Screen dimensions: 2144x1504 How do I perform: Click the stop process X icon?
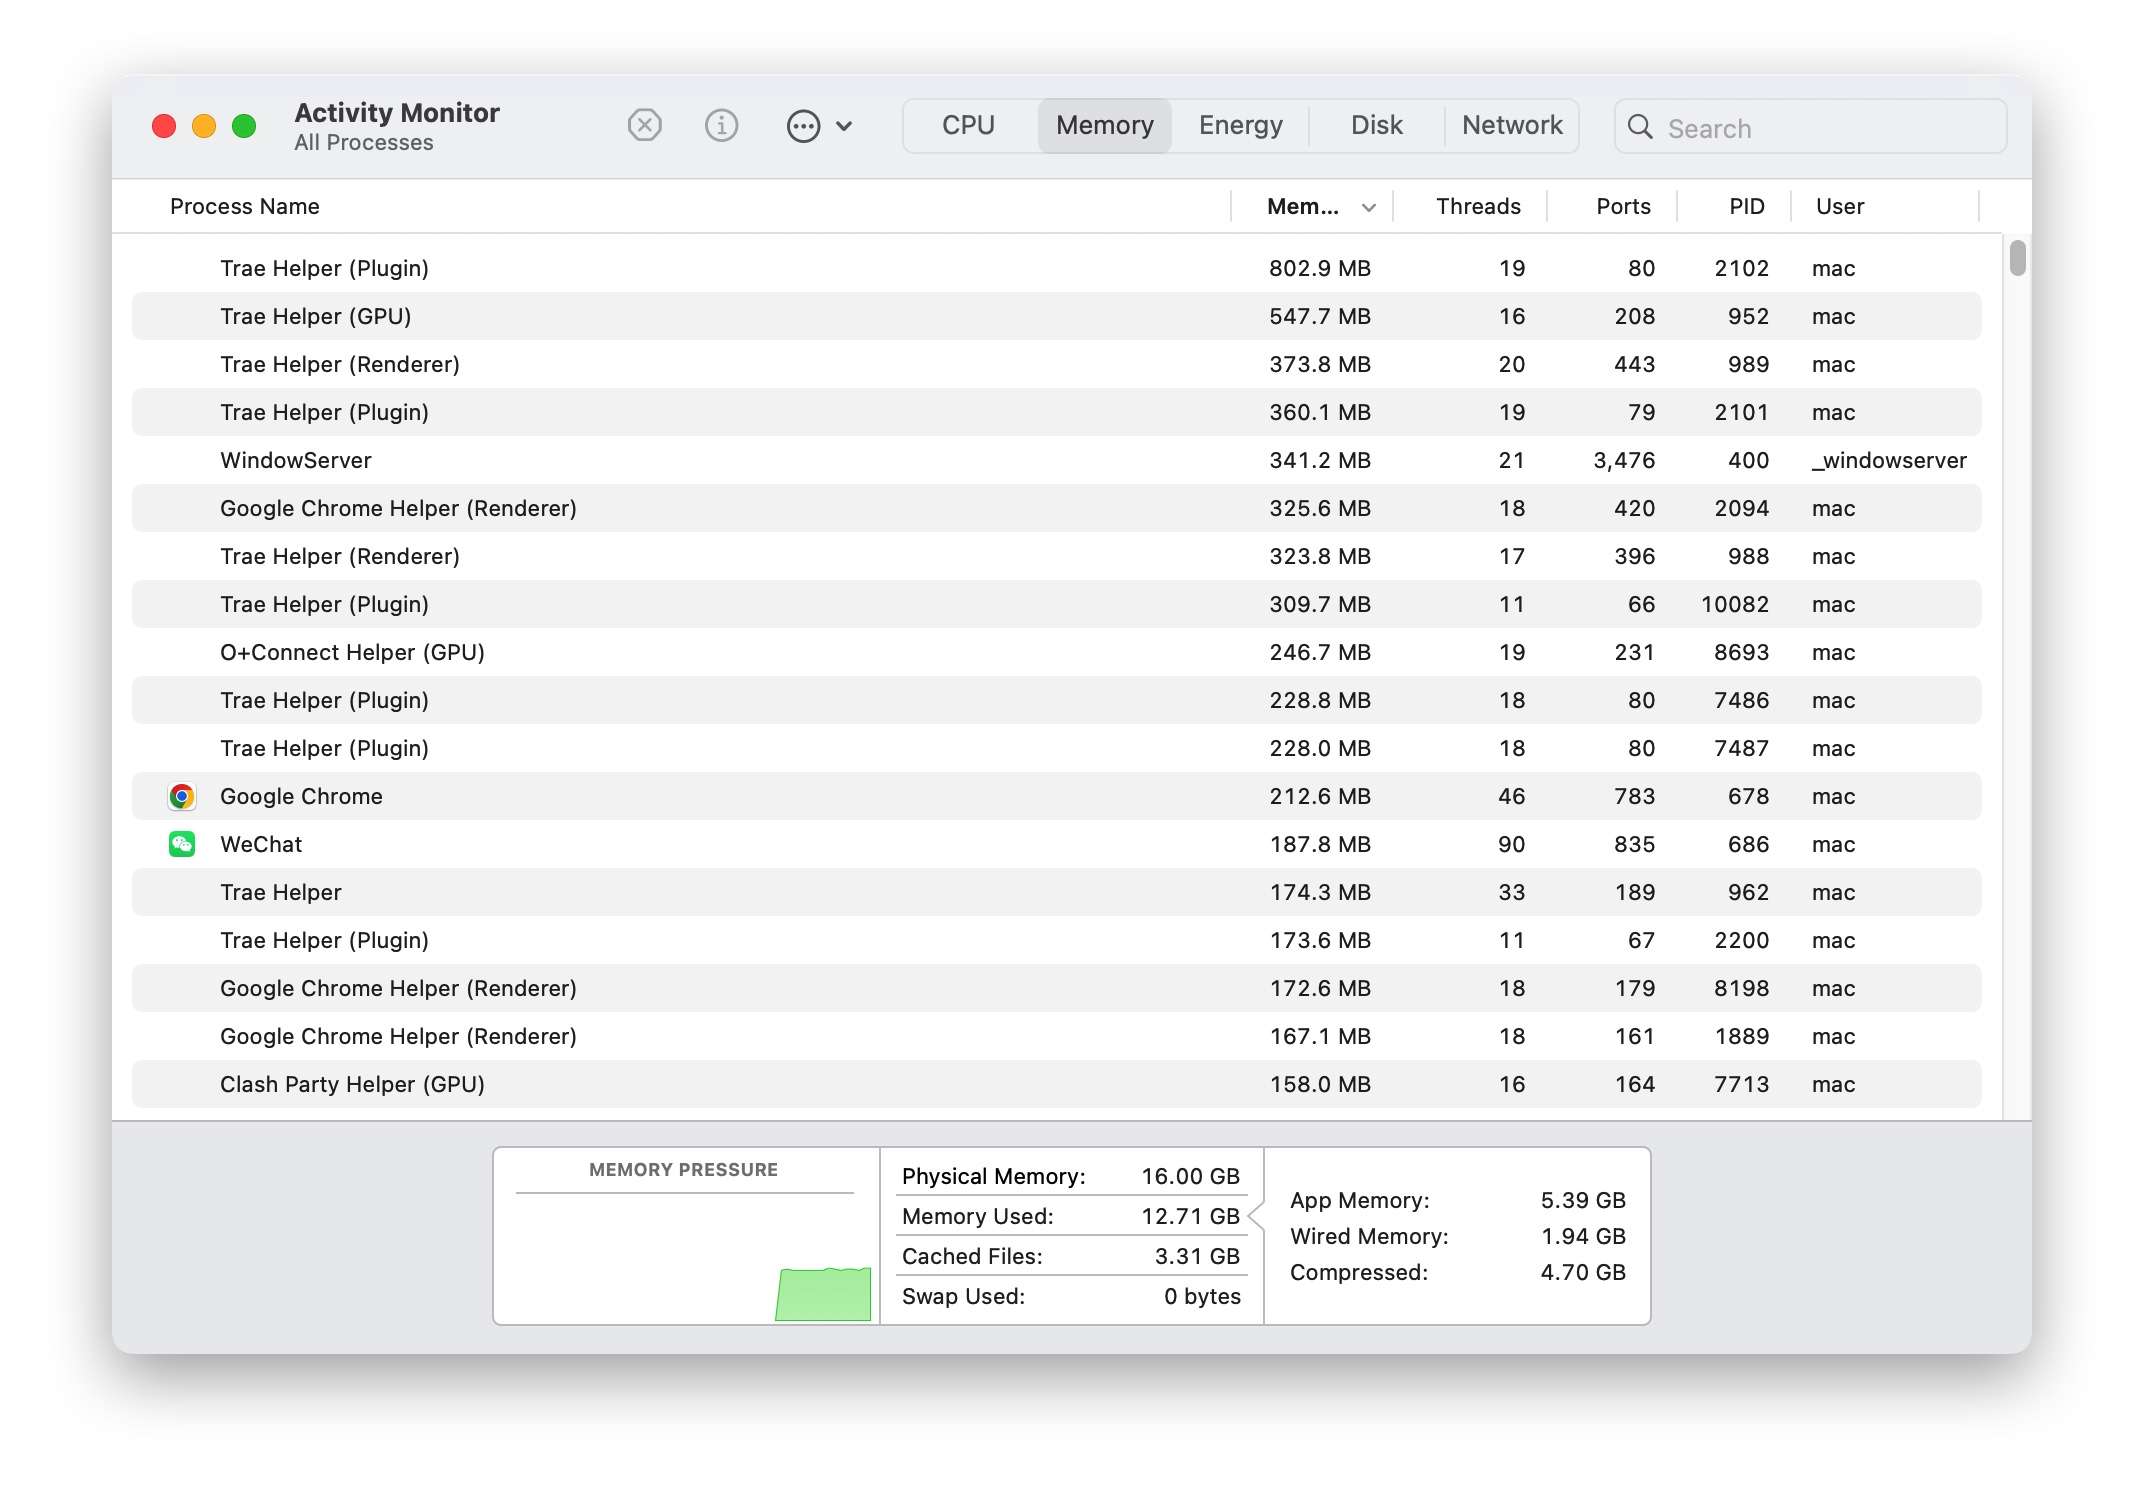644,126
